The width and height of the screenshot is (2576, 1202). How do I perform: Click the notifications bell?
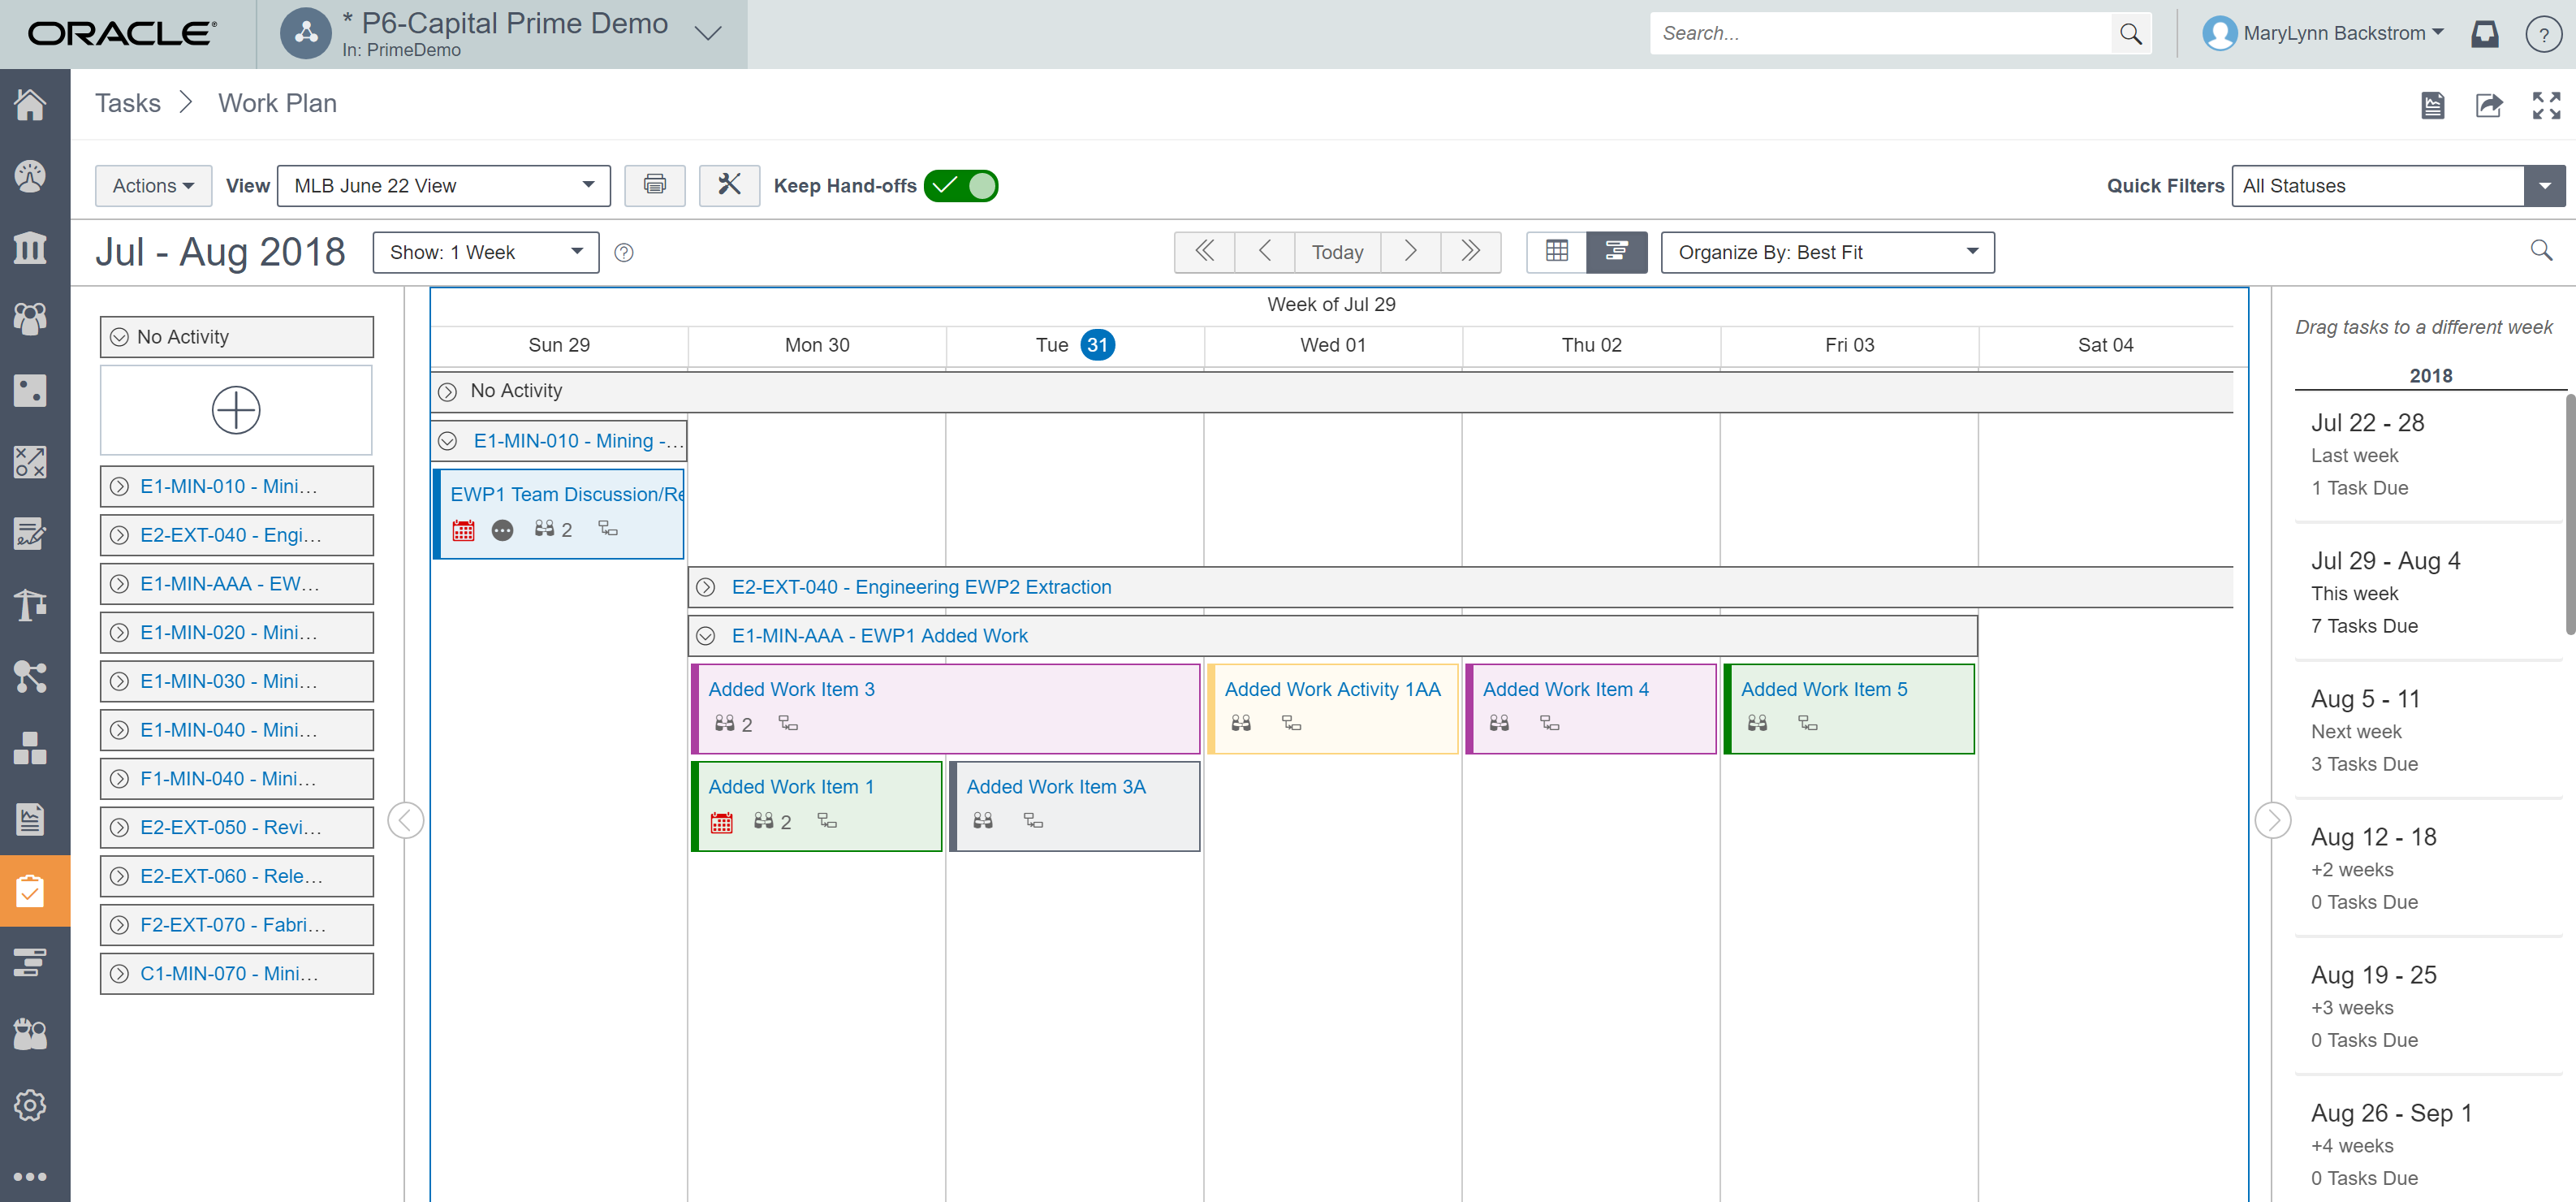coord(2485,33)
